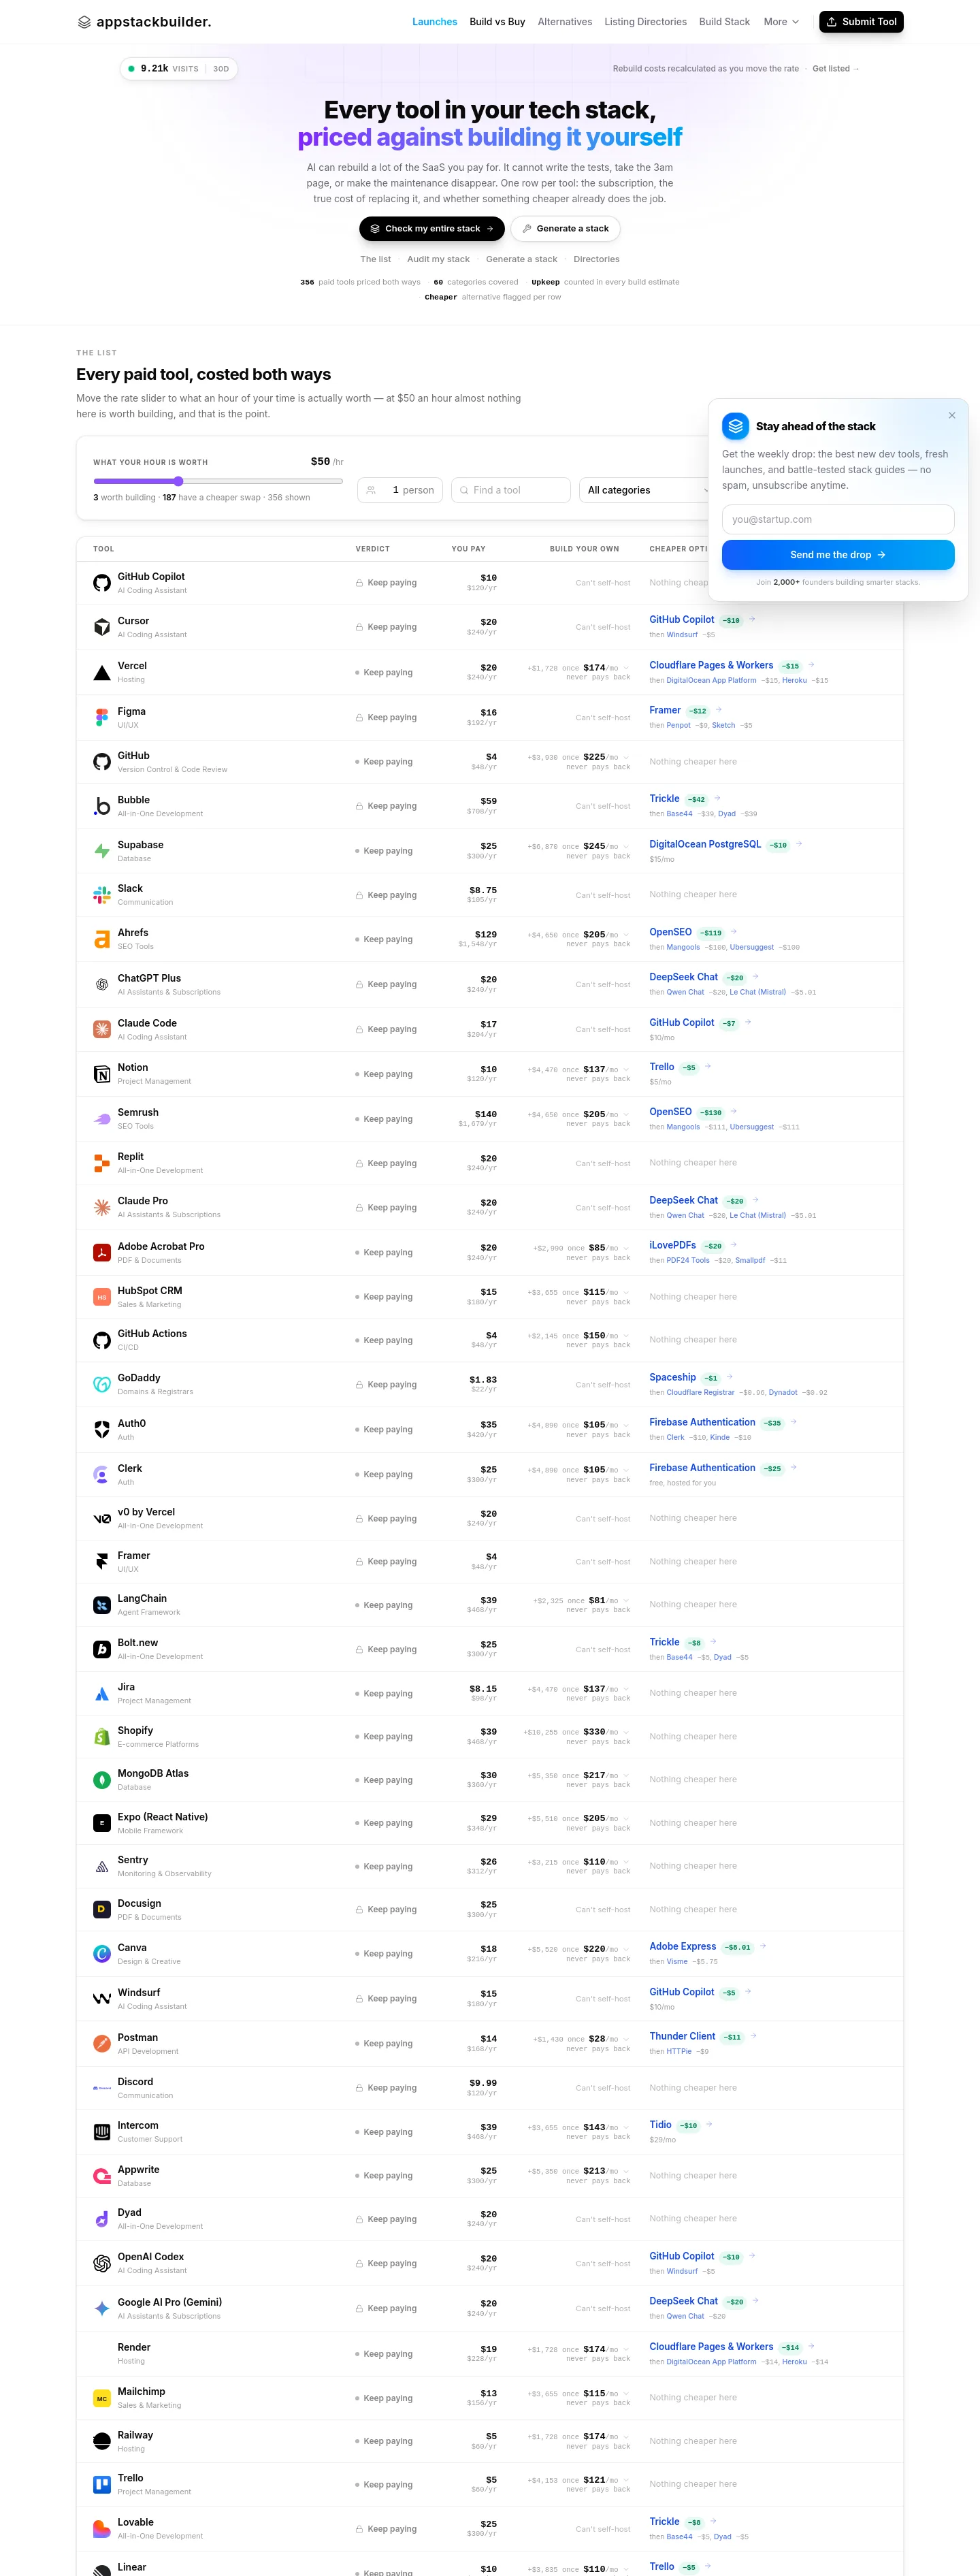
Task: Click the Clerk logo icon
Action: tap(102, 1474)
